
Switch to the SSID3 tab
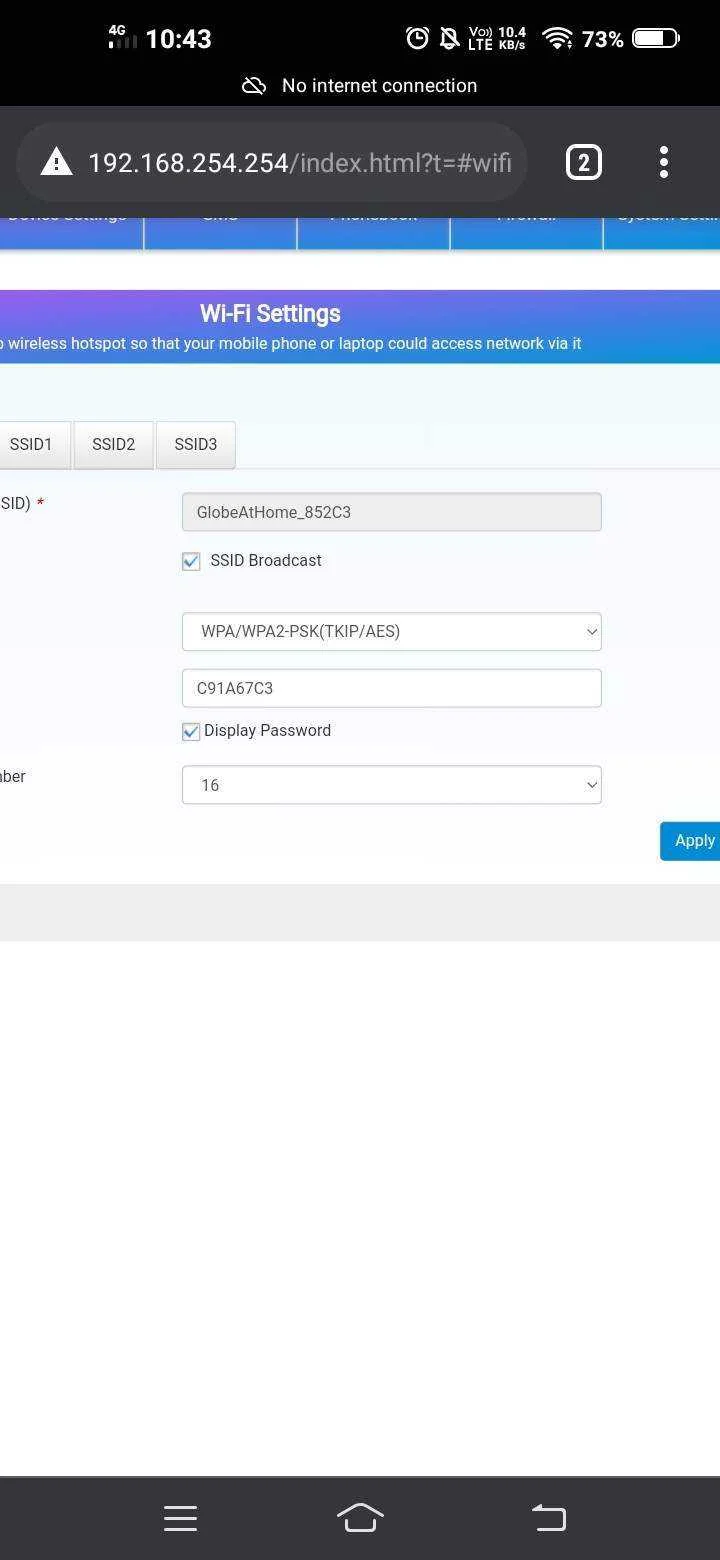pos(196,445)
